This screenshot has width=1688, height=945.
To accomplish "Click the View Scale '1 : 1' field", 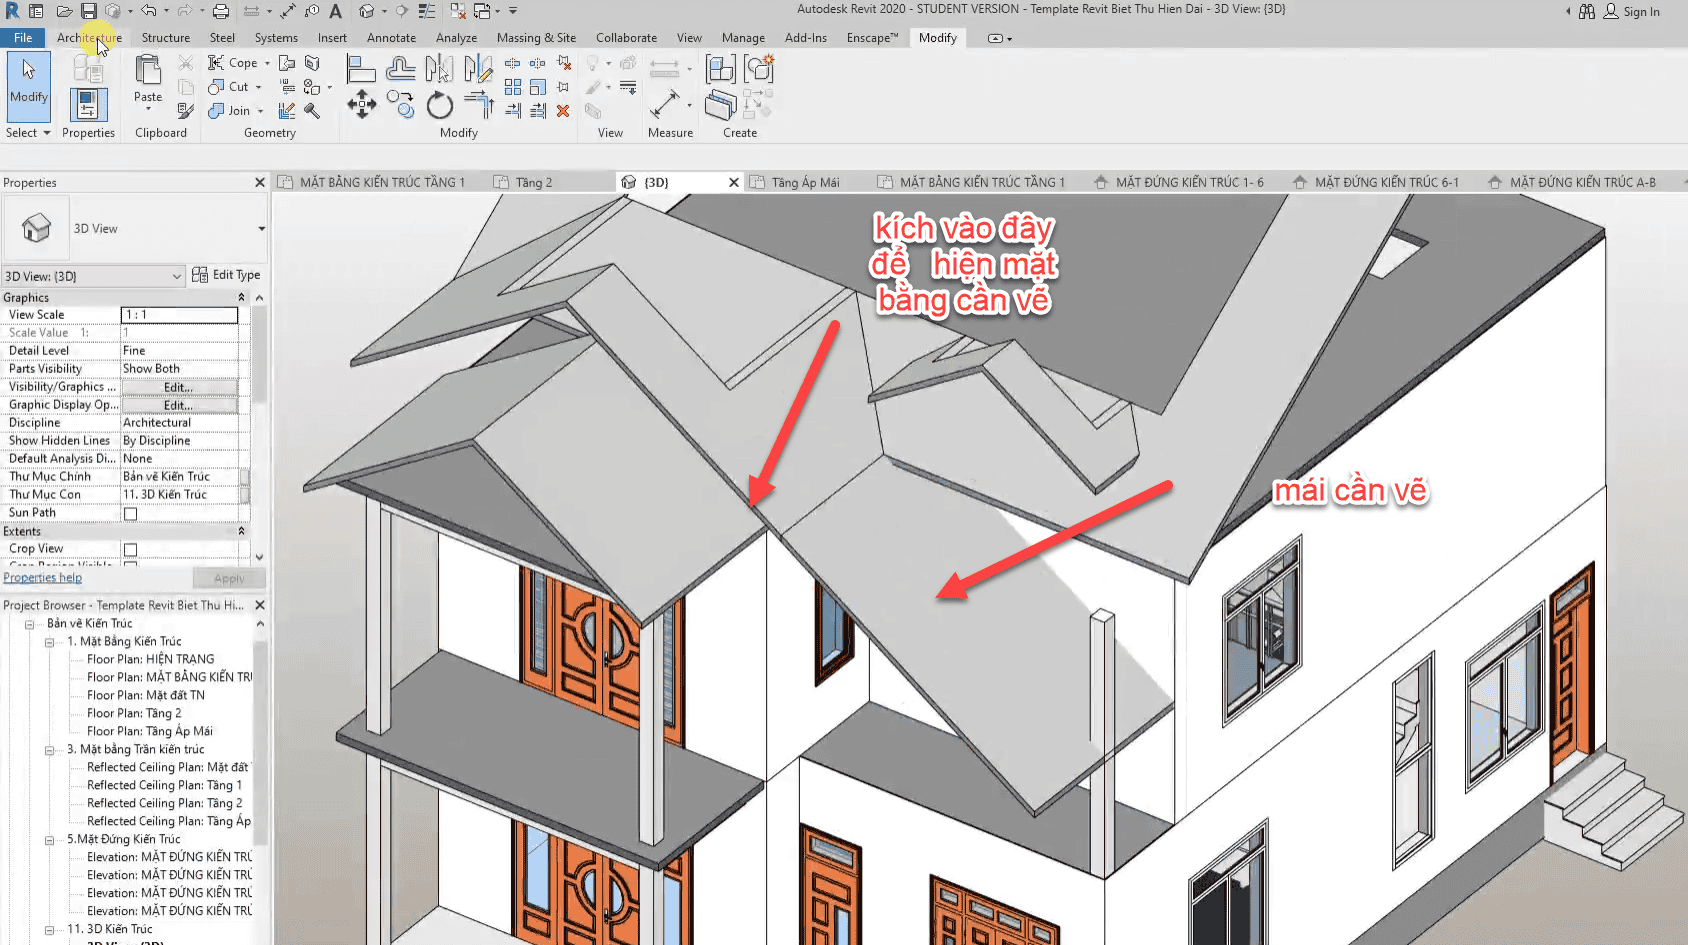I will (179, 315).
